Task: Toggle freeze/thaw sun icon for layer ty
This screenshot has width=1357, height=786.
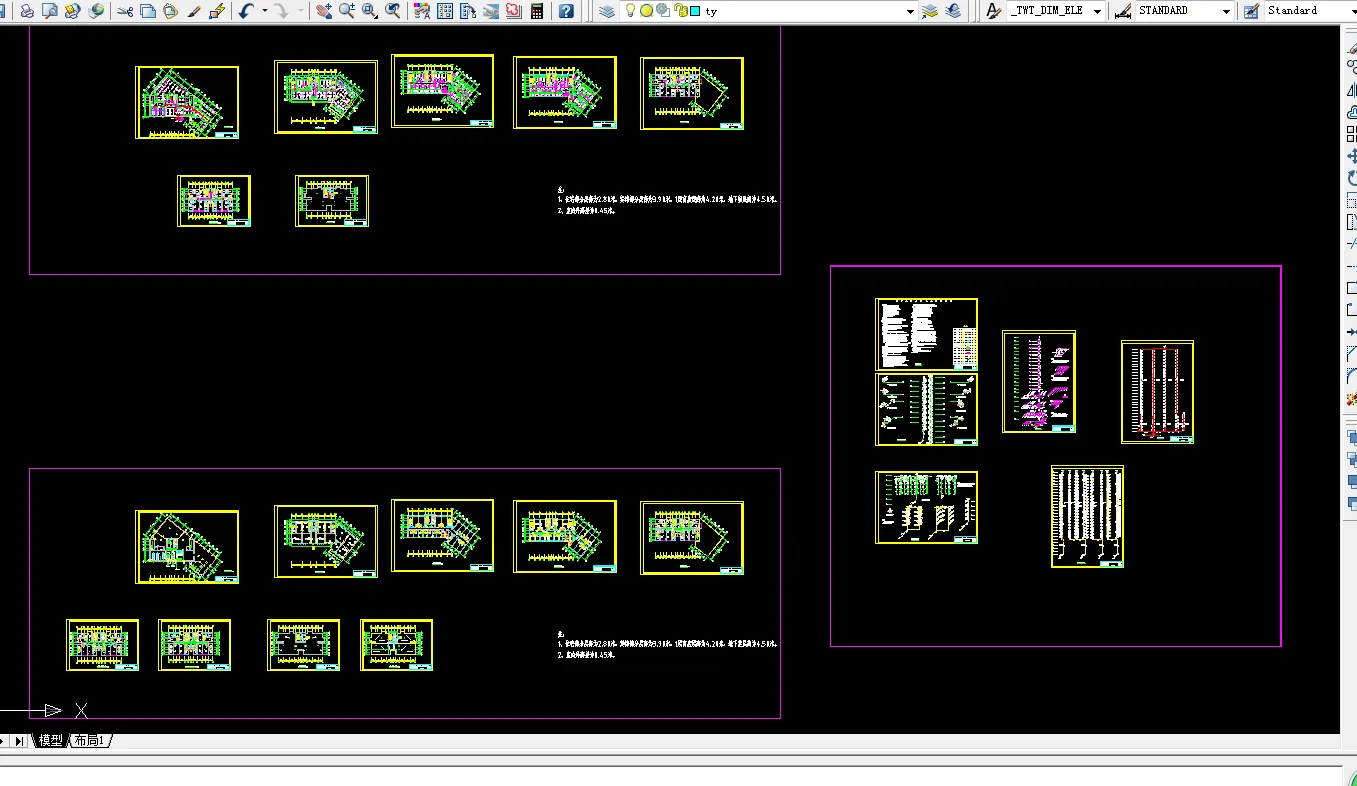Action: click(646, 11)
